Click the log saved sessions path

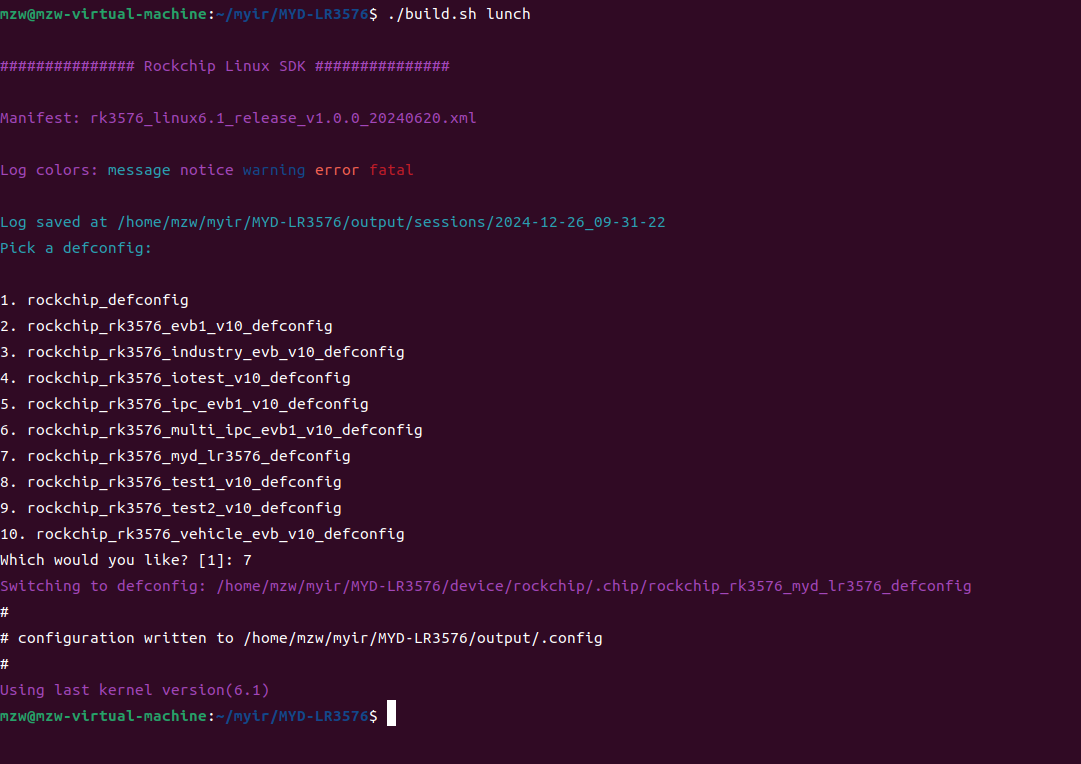click(x=391, y=222)
